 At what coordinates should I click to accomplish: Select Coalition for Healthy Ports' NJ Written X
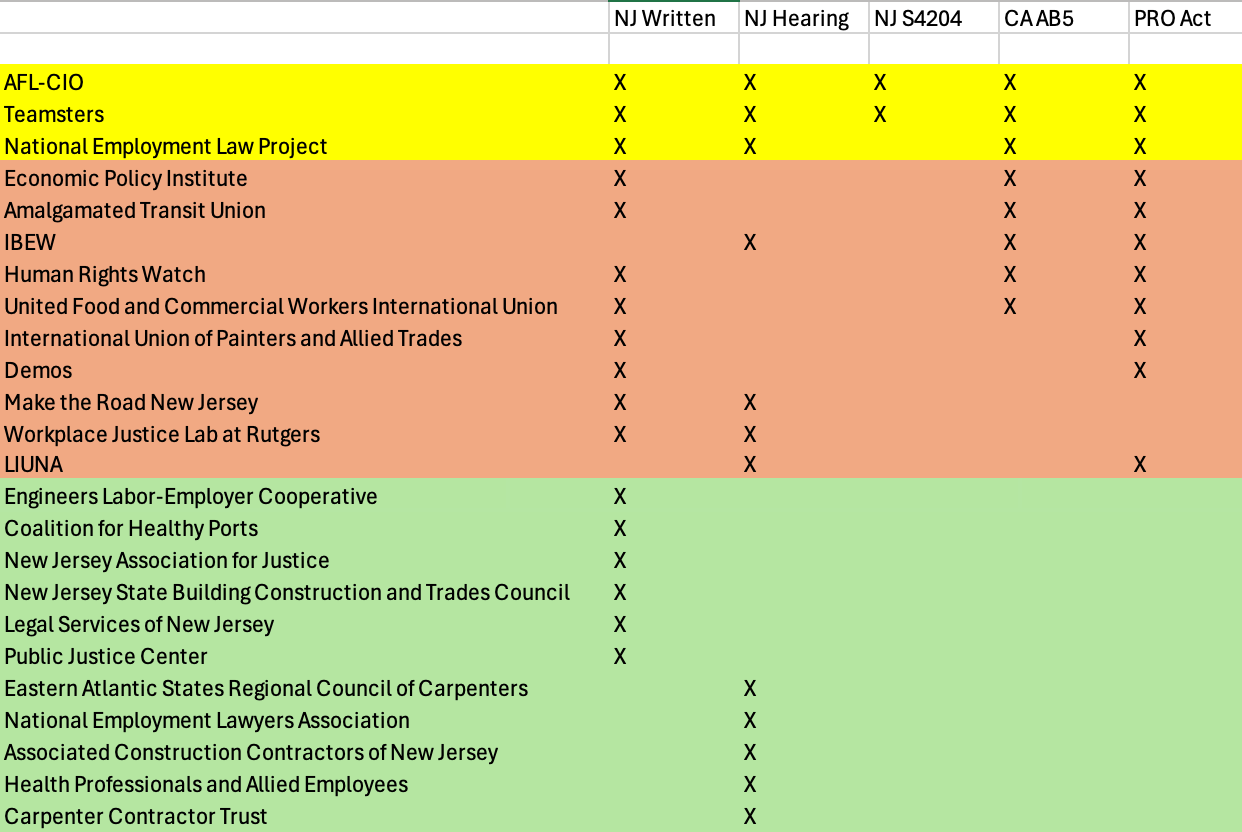(x=620, y=528)
